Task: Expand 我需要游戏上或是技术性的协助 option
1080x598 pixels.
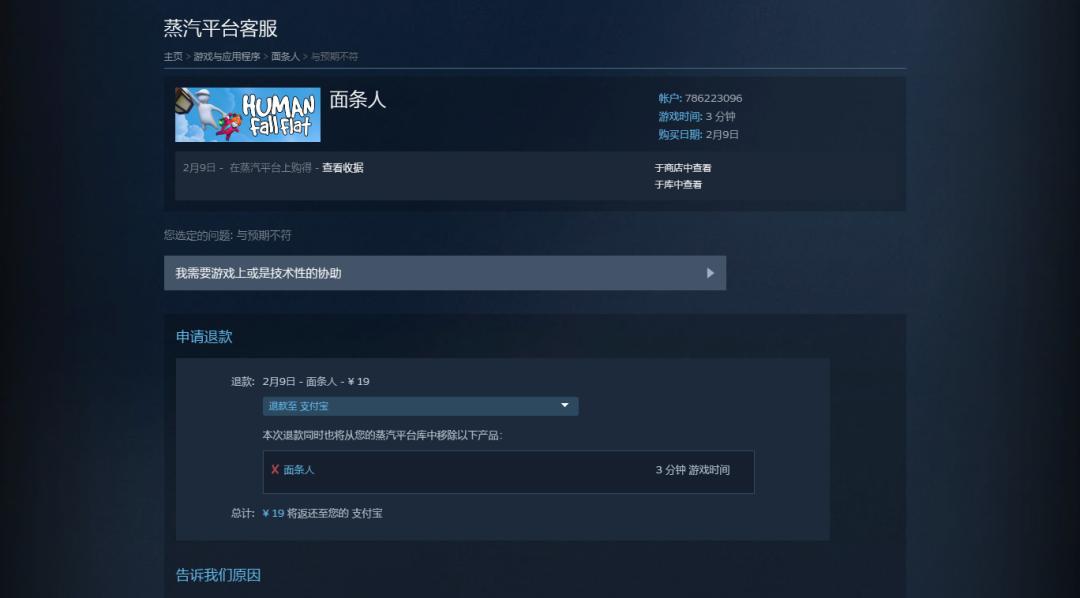Action: 445,273
